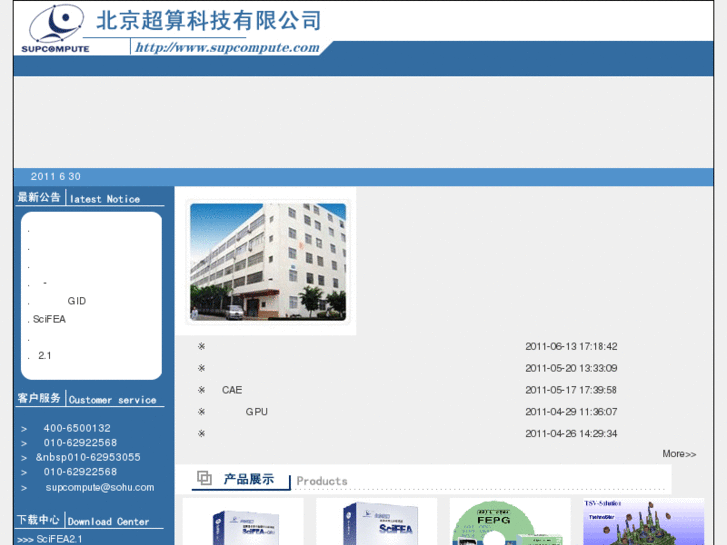
Task: Click the 2011-06-13 17:18:42 news timestamp
Action: pyautogui.click(x=571, y=346)
